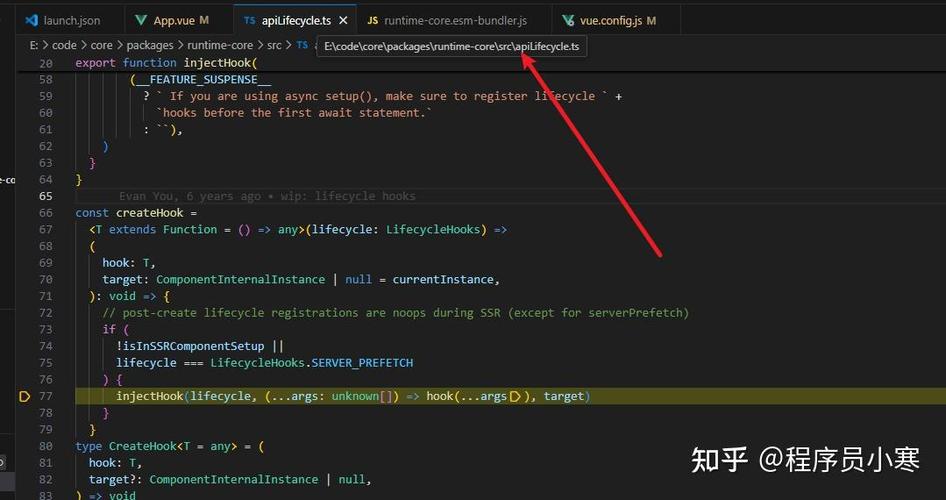The width and height of the screenshot is (946, 500).
Task: Click 'target' argument at end of line 77
Action: 564,396
